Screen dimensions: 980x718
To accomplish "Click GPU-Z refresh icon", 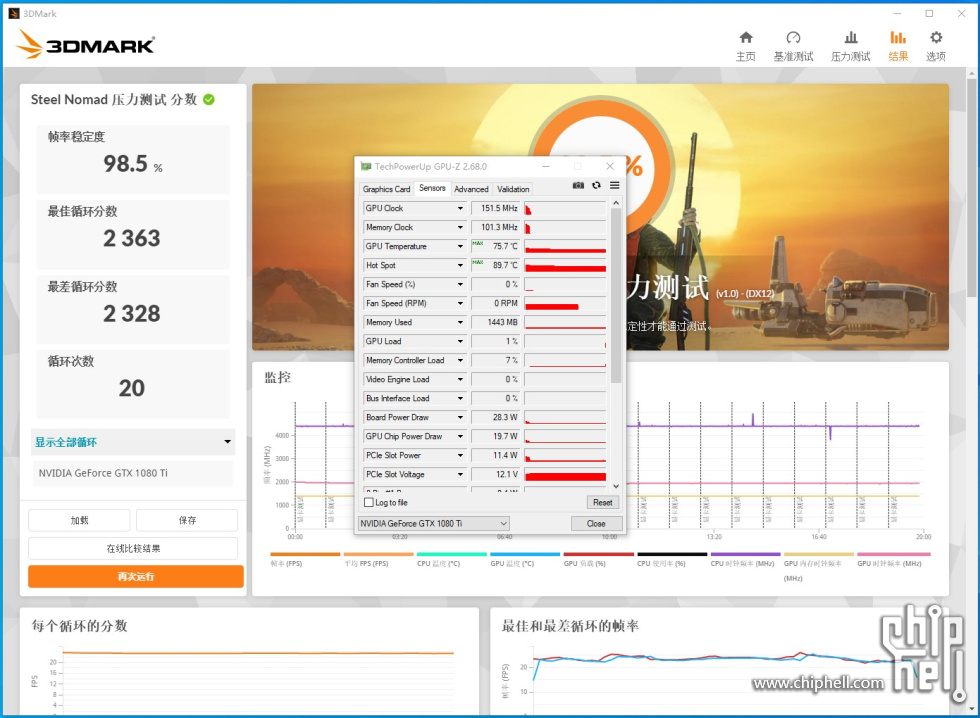I will coord(596,186).
